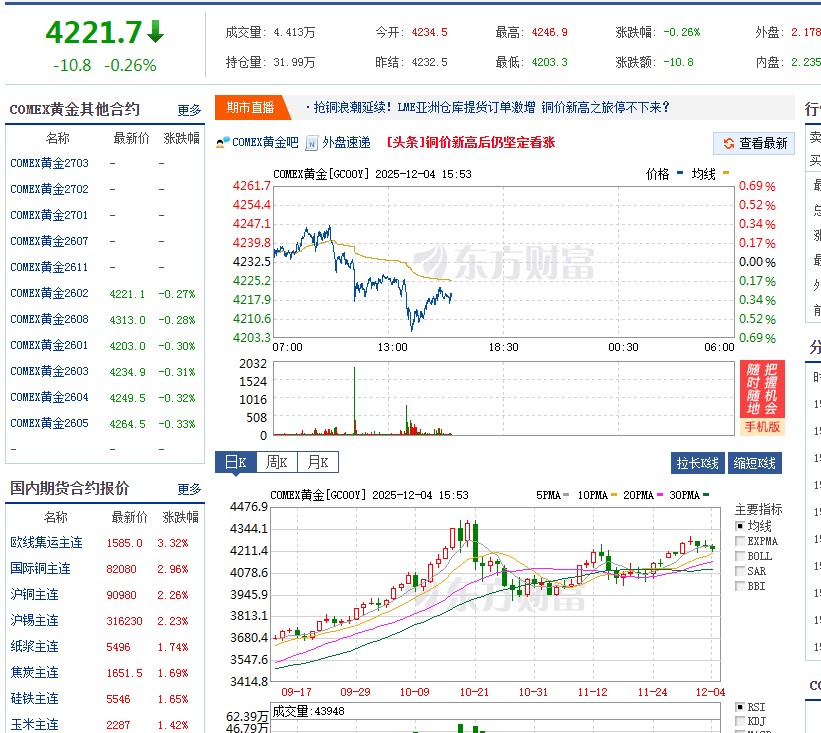Switch to the 月K tab
The image size is (821, 733).
pyautogui.click(x=316, y=462)
